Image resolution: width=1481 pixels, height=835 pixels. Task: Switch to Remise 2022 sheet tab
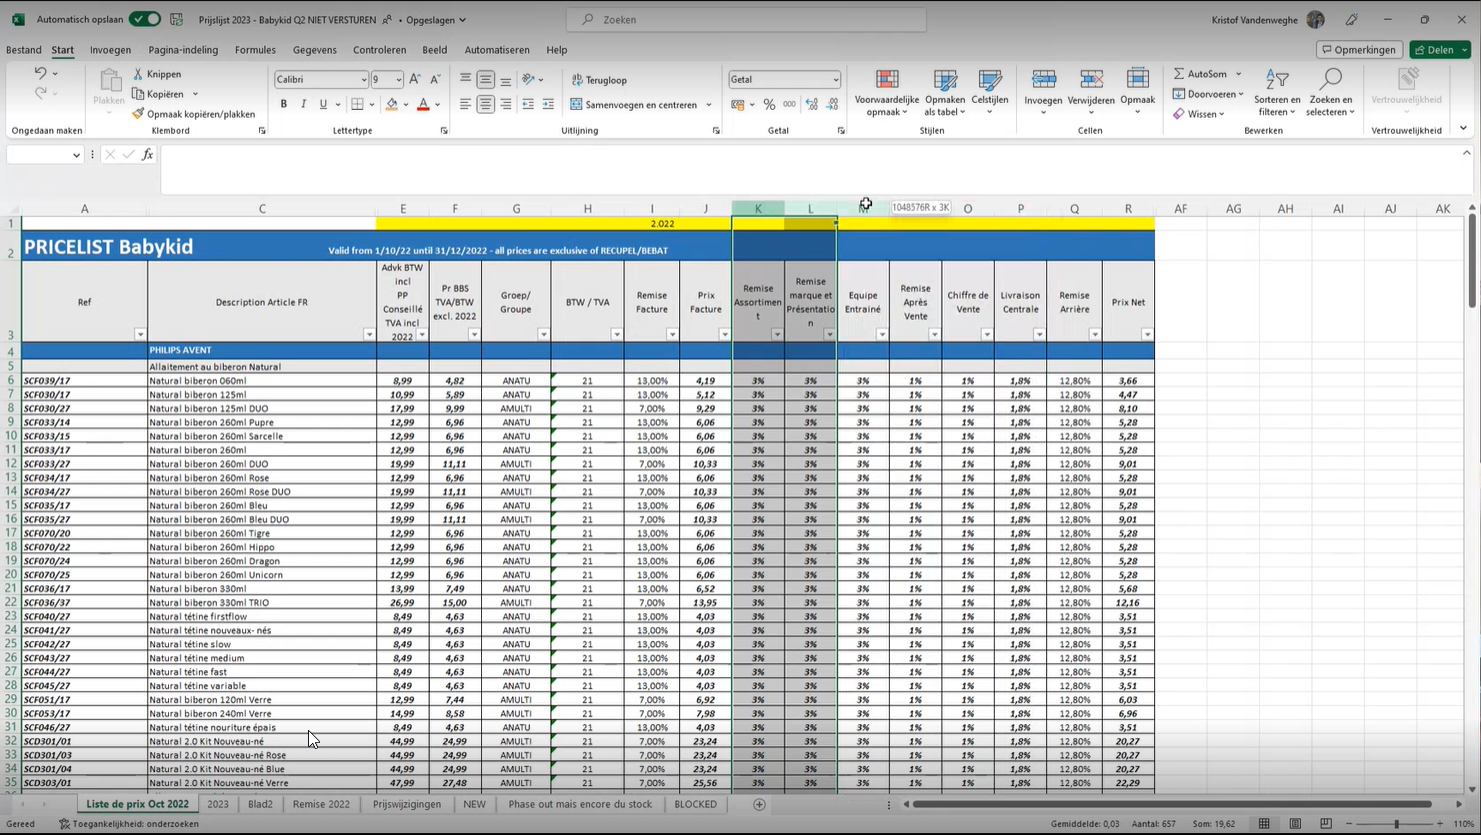coord(321,804)
